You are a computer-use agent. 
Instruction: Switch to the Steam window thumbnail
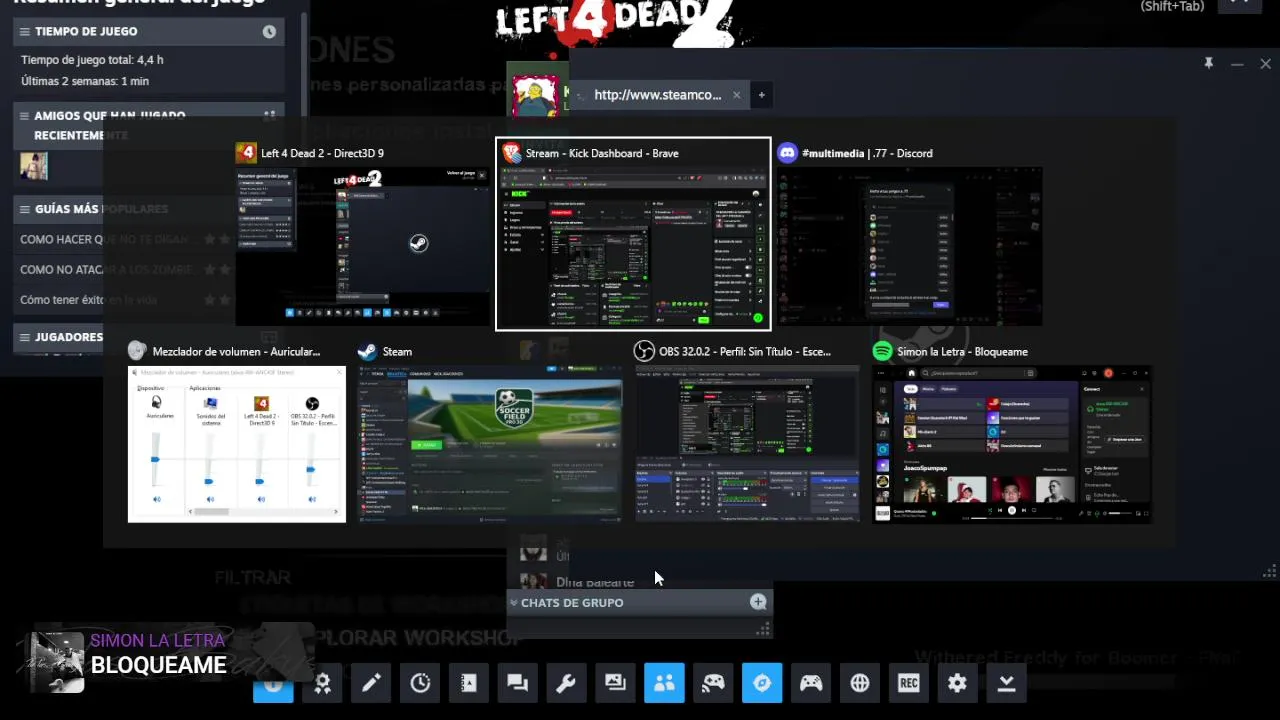(x=490, y=432)
